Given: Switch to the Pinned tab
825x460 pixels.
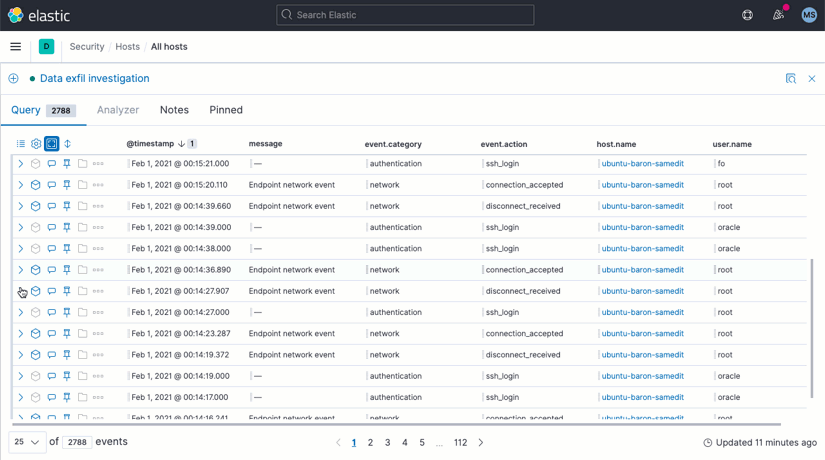Looking at the screenshot, I should (226, 110).
